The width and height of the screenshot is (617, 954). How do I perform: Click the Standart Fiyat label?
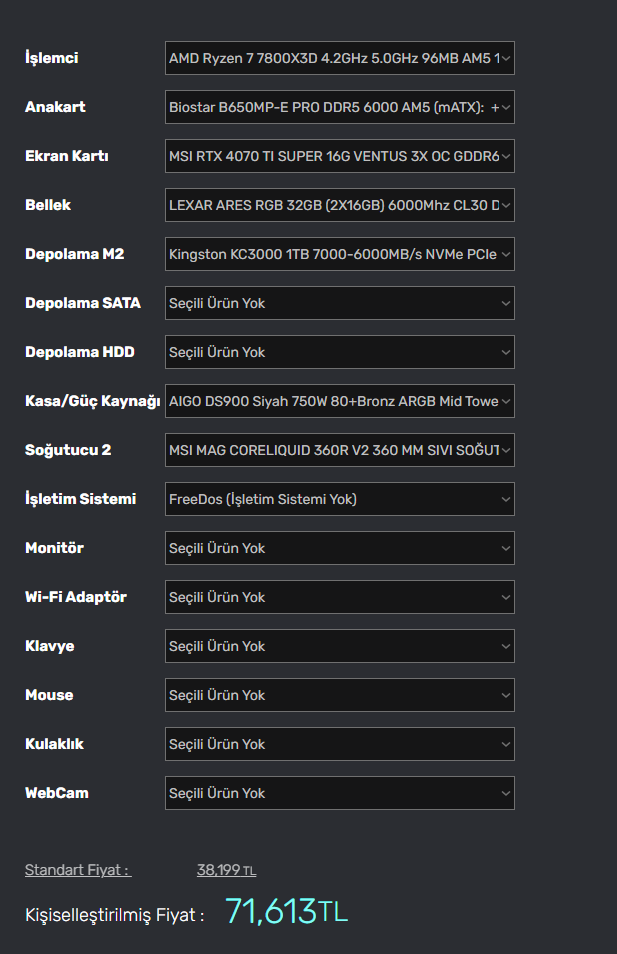pos(78,870)
